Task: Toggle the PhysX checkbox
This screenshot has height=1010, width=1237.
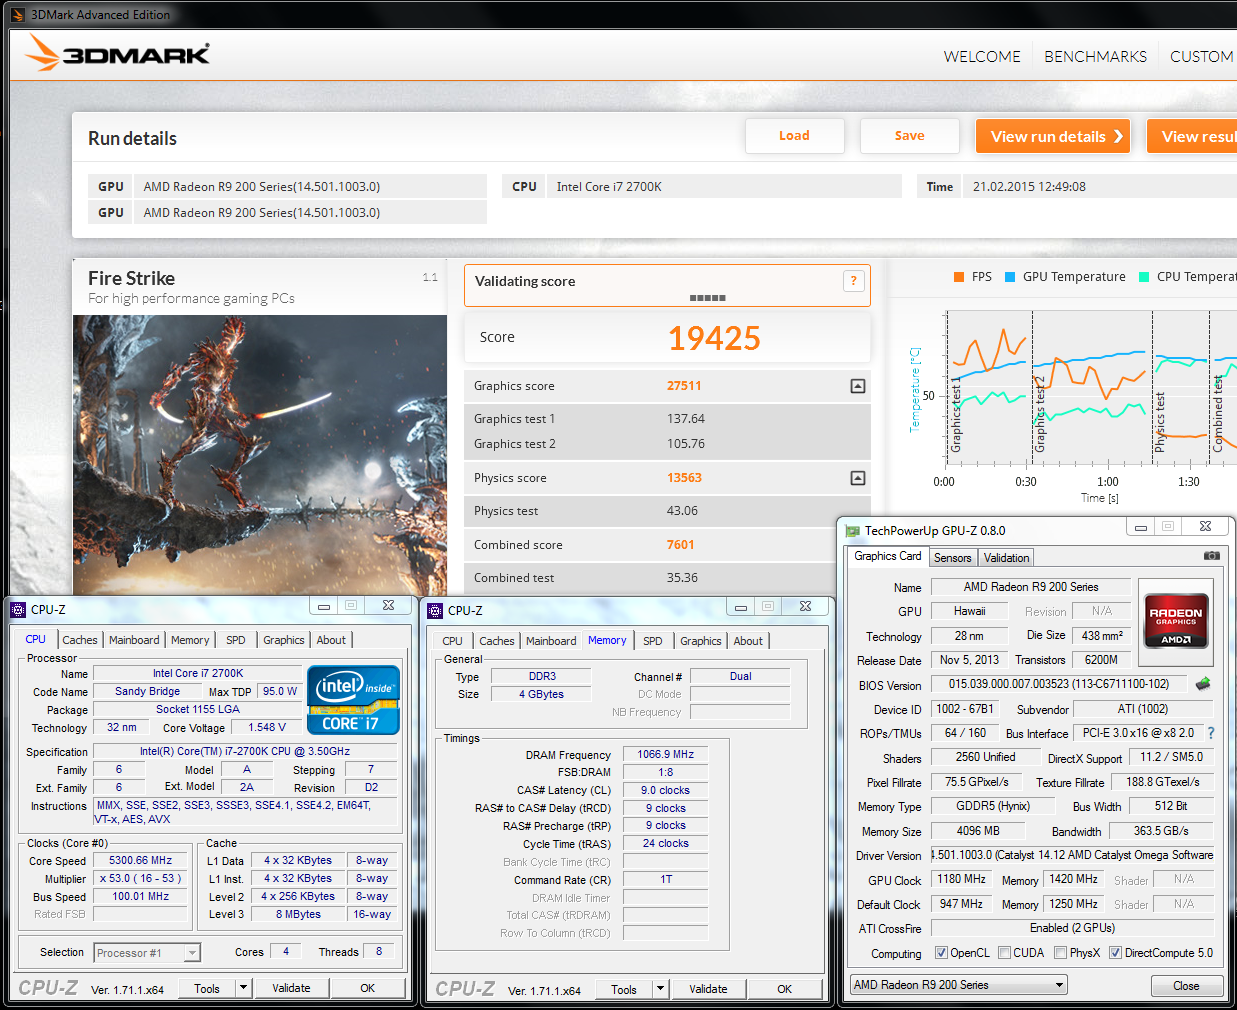Action: 1060,953
